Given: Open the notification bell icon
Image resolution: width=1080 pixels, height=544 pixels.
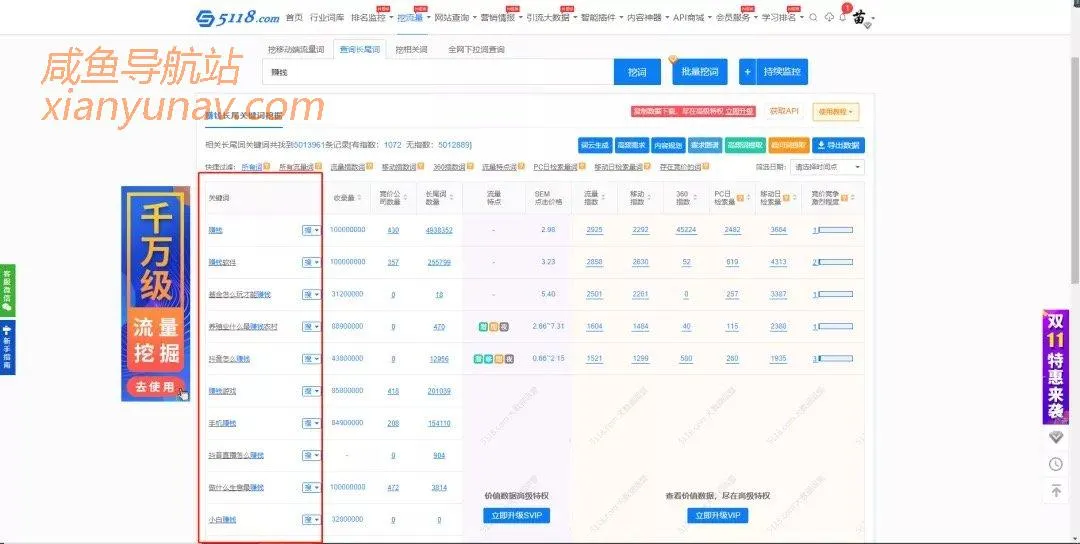Looking at the screenshot, I should [843, 17].
